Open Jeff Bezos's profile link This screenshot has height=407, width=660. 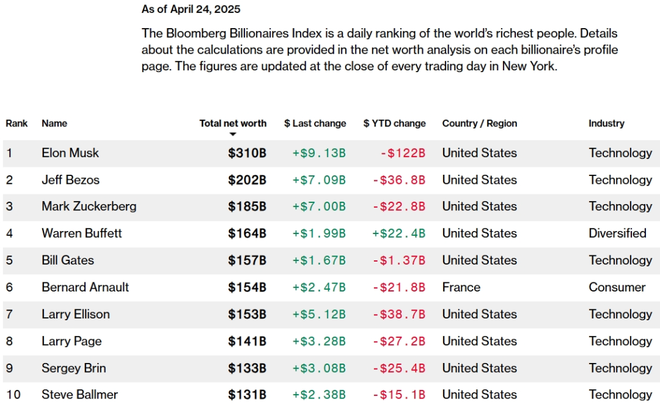click(70, 180)
